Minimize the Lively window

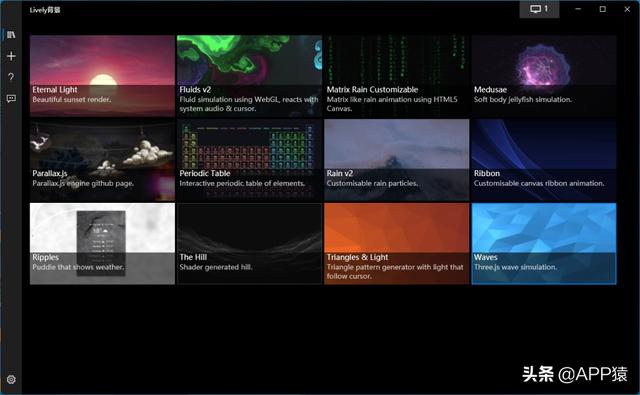tap(578, 9)
